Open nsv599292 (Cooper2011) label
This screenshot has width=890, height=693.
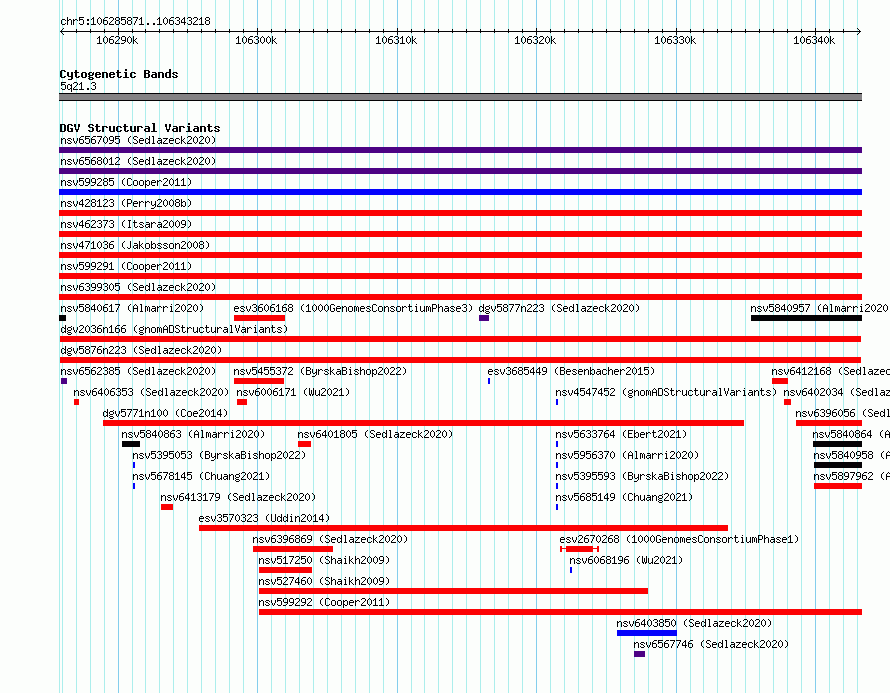(324, 602)
